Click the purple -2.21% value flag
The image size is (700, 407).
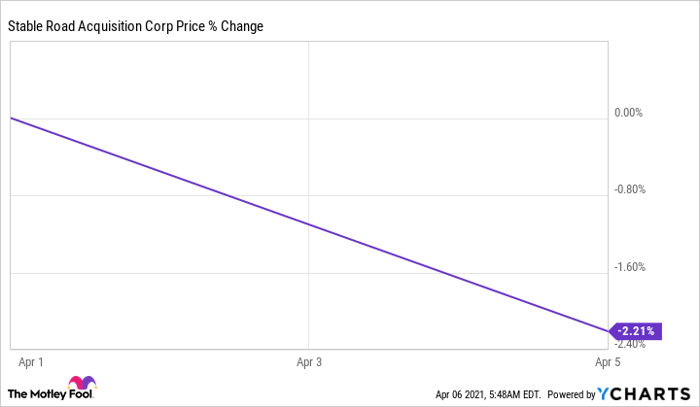pos(635,331)
